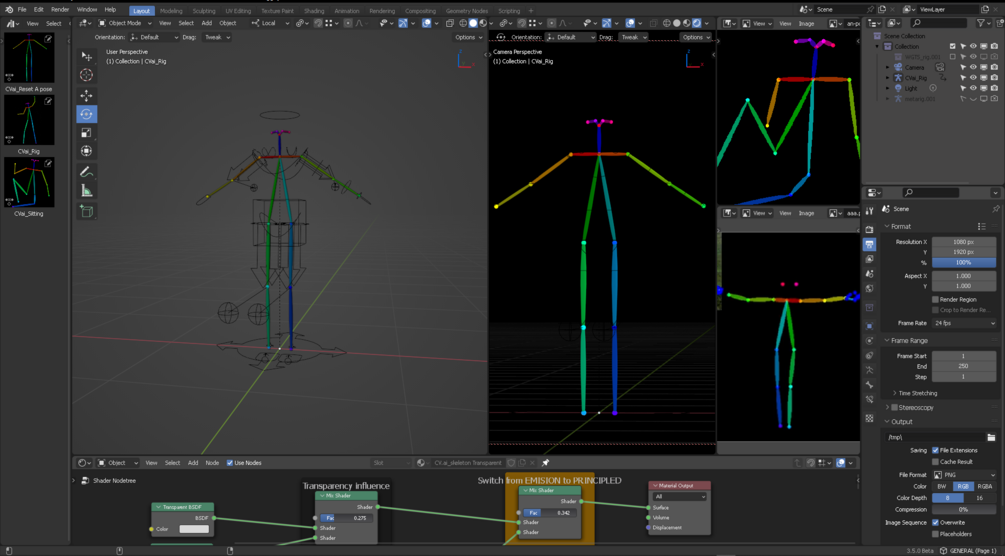The width and height of the screenshot is (1005, 556).
Task: Click the Add Cube tool icon
Action: [87, 211]
